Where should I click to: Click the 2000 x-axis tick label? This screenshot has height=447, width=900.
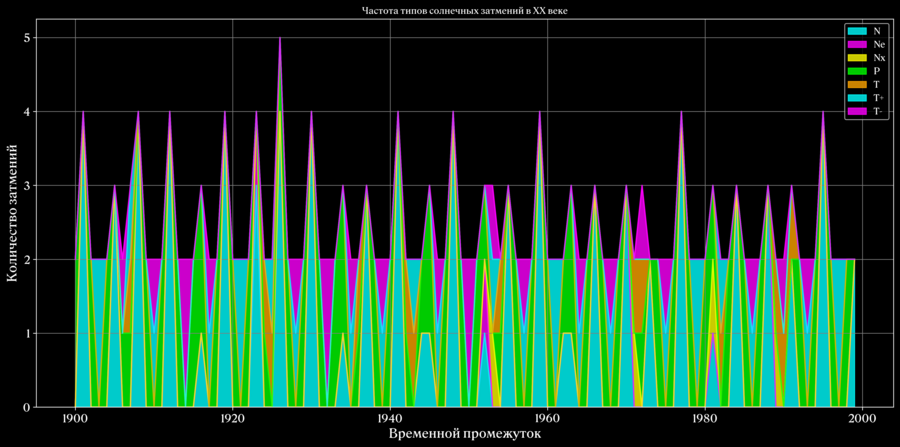862,418
